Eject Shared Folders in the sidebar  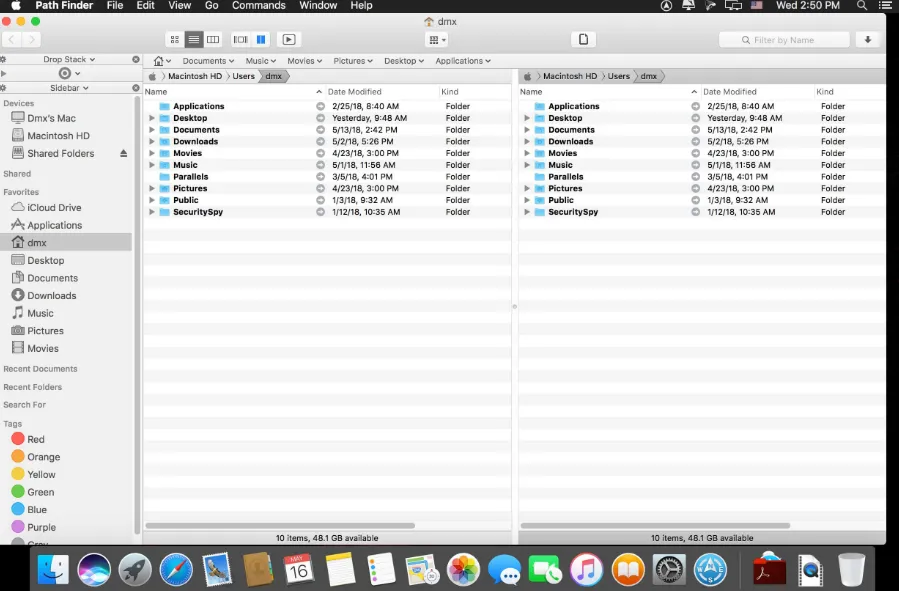point(123,154)
